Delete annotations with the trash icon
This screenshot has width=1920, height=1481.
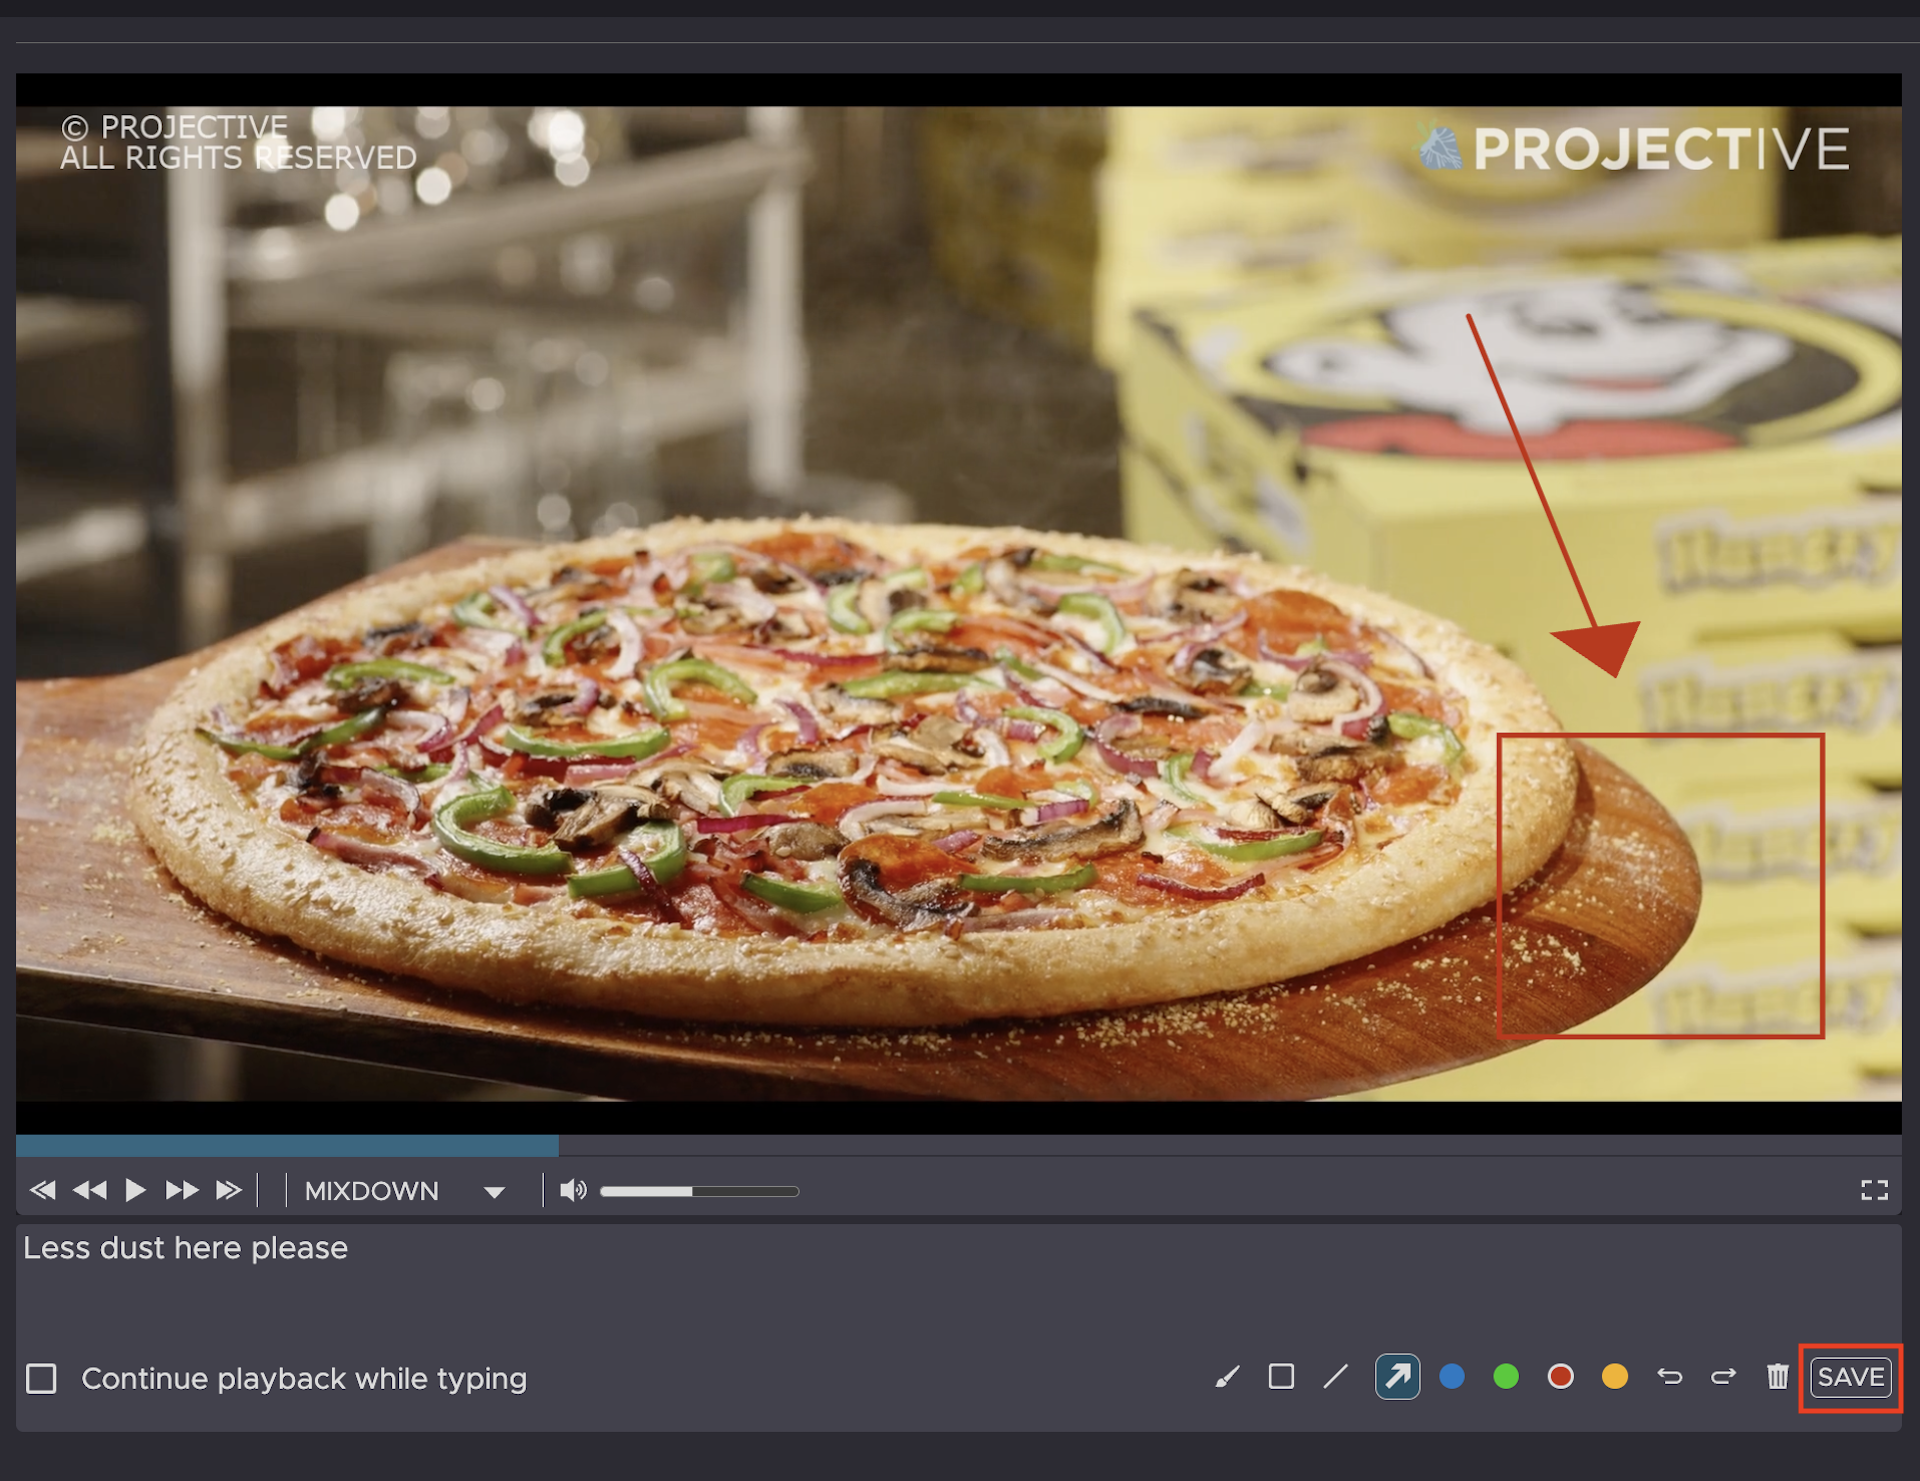[1777, 1377]
